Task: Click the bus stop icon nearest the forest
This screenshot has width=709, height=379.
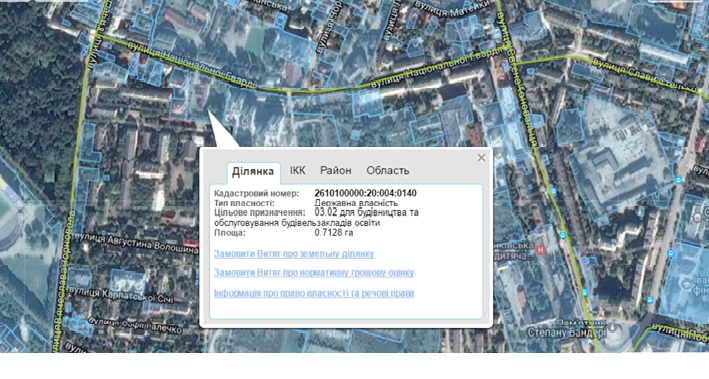Action: [122, 110]
